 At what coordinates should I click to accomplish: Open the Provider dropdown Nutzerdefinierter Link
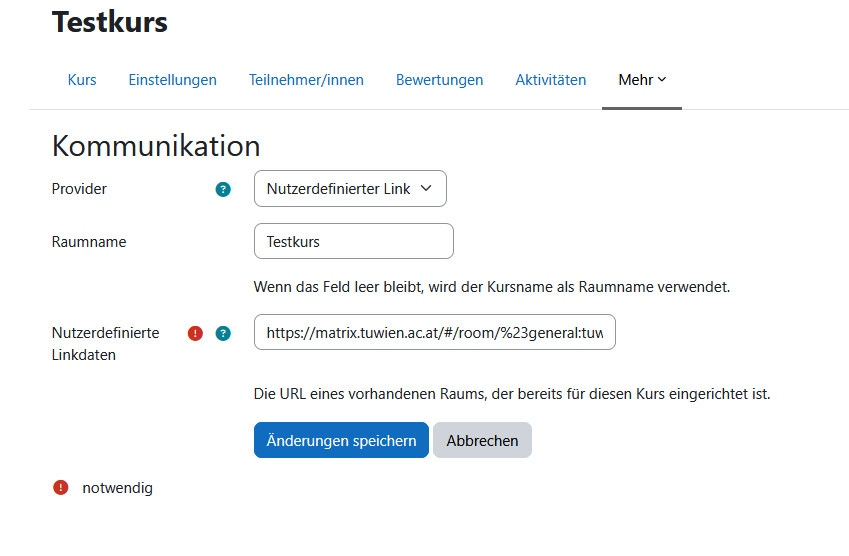350,188
